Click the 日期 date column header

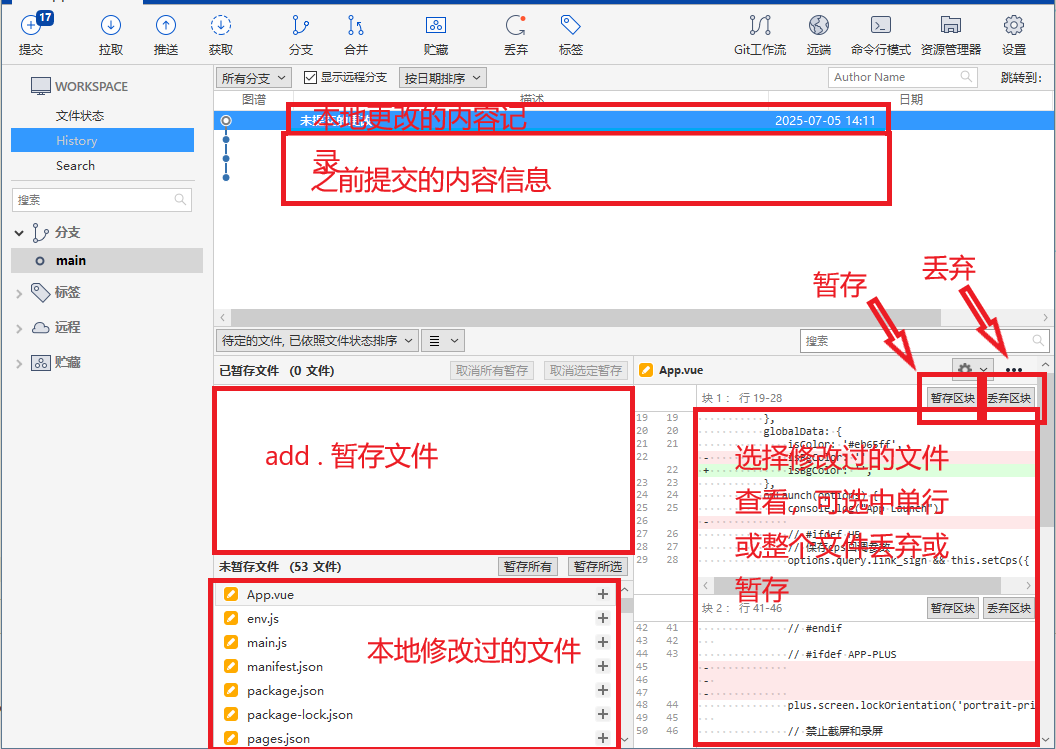pos(911,100)
